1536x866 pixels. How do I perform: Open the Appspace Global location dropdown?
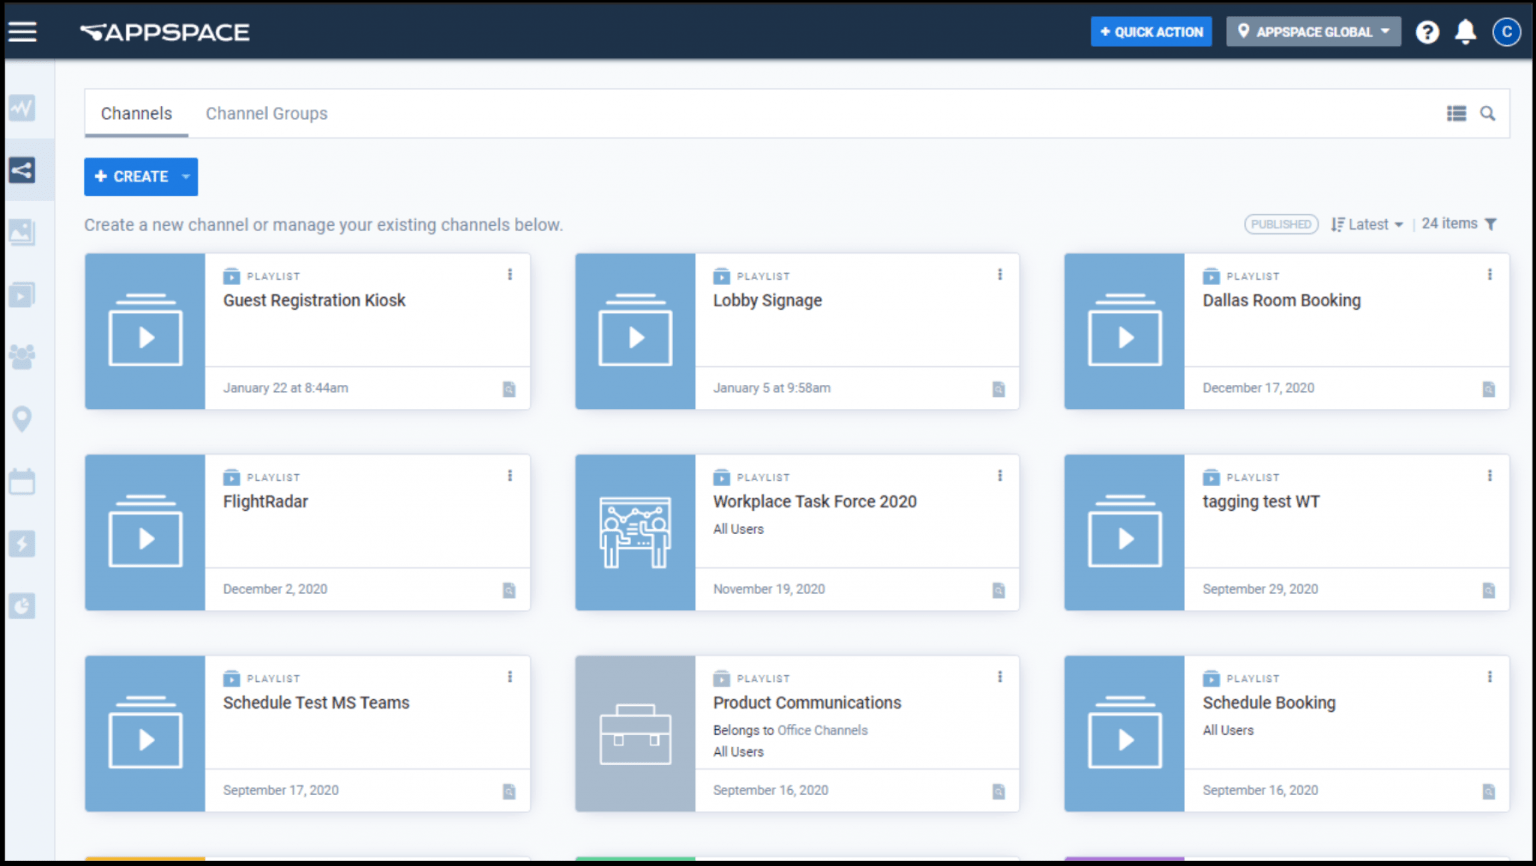point(1313,32)
